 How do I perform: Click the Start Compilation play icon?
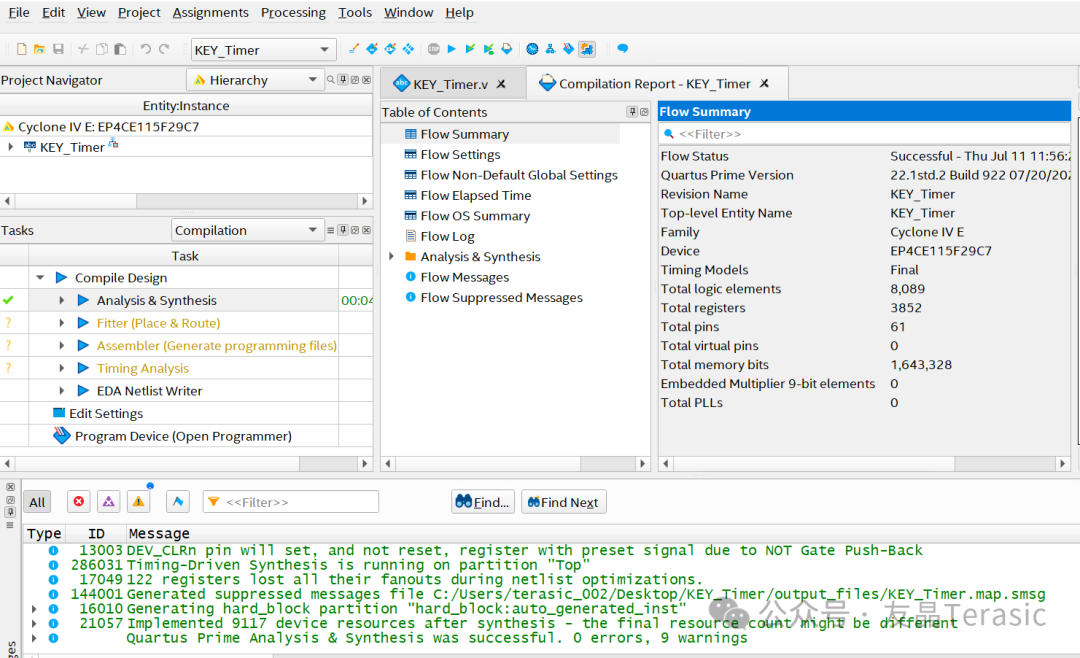pyautogui.click(x=452, y=49)
